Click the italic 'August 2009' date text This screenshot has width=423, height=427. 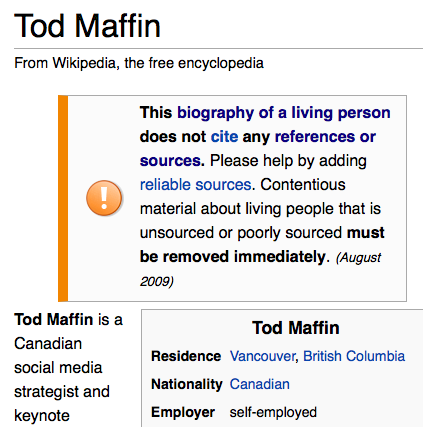(260, 269)
